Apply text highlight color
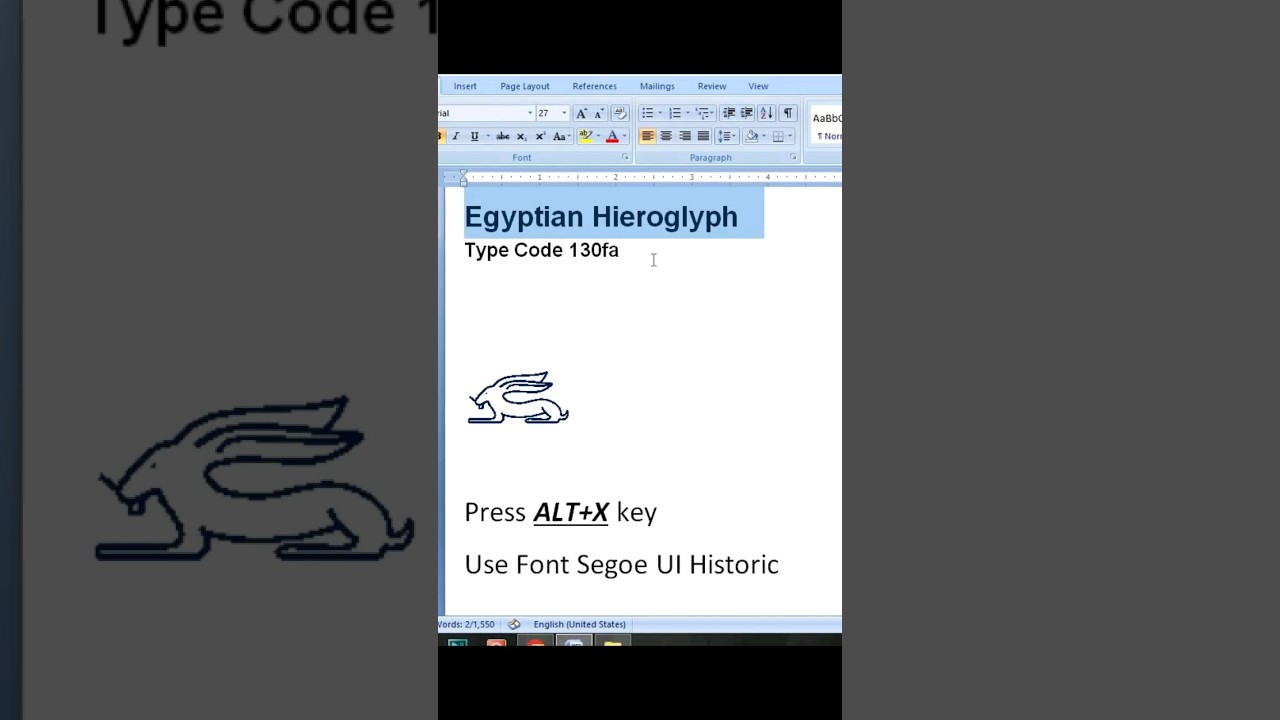The image size is (1280, 720). (x=585, y=136)
